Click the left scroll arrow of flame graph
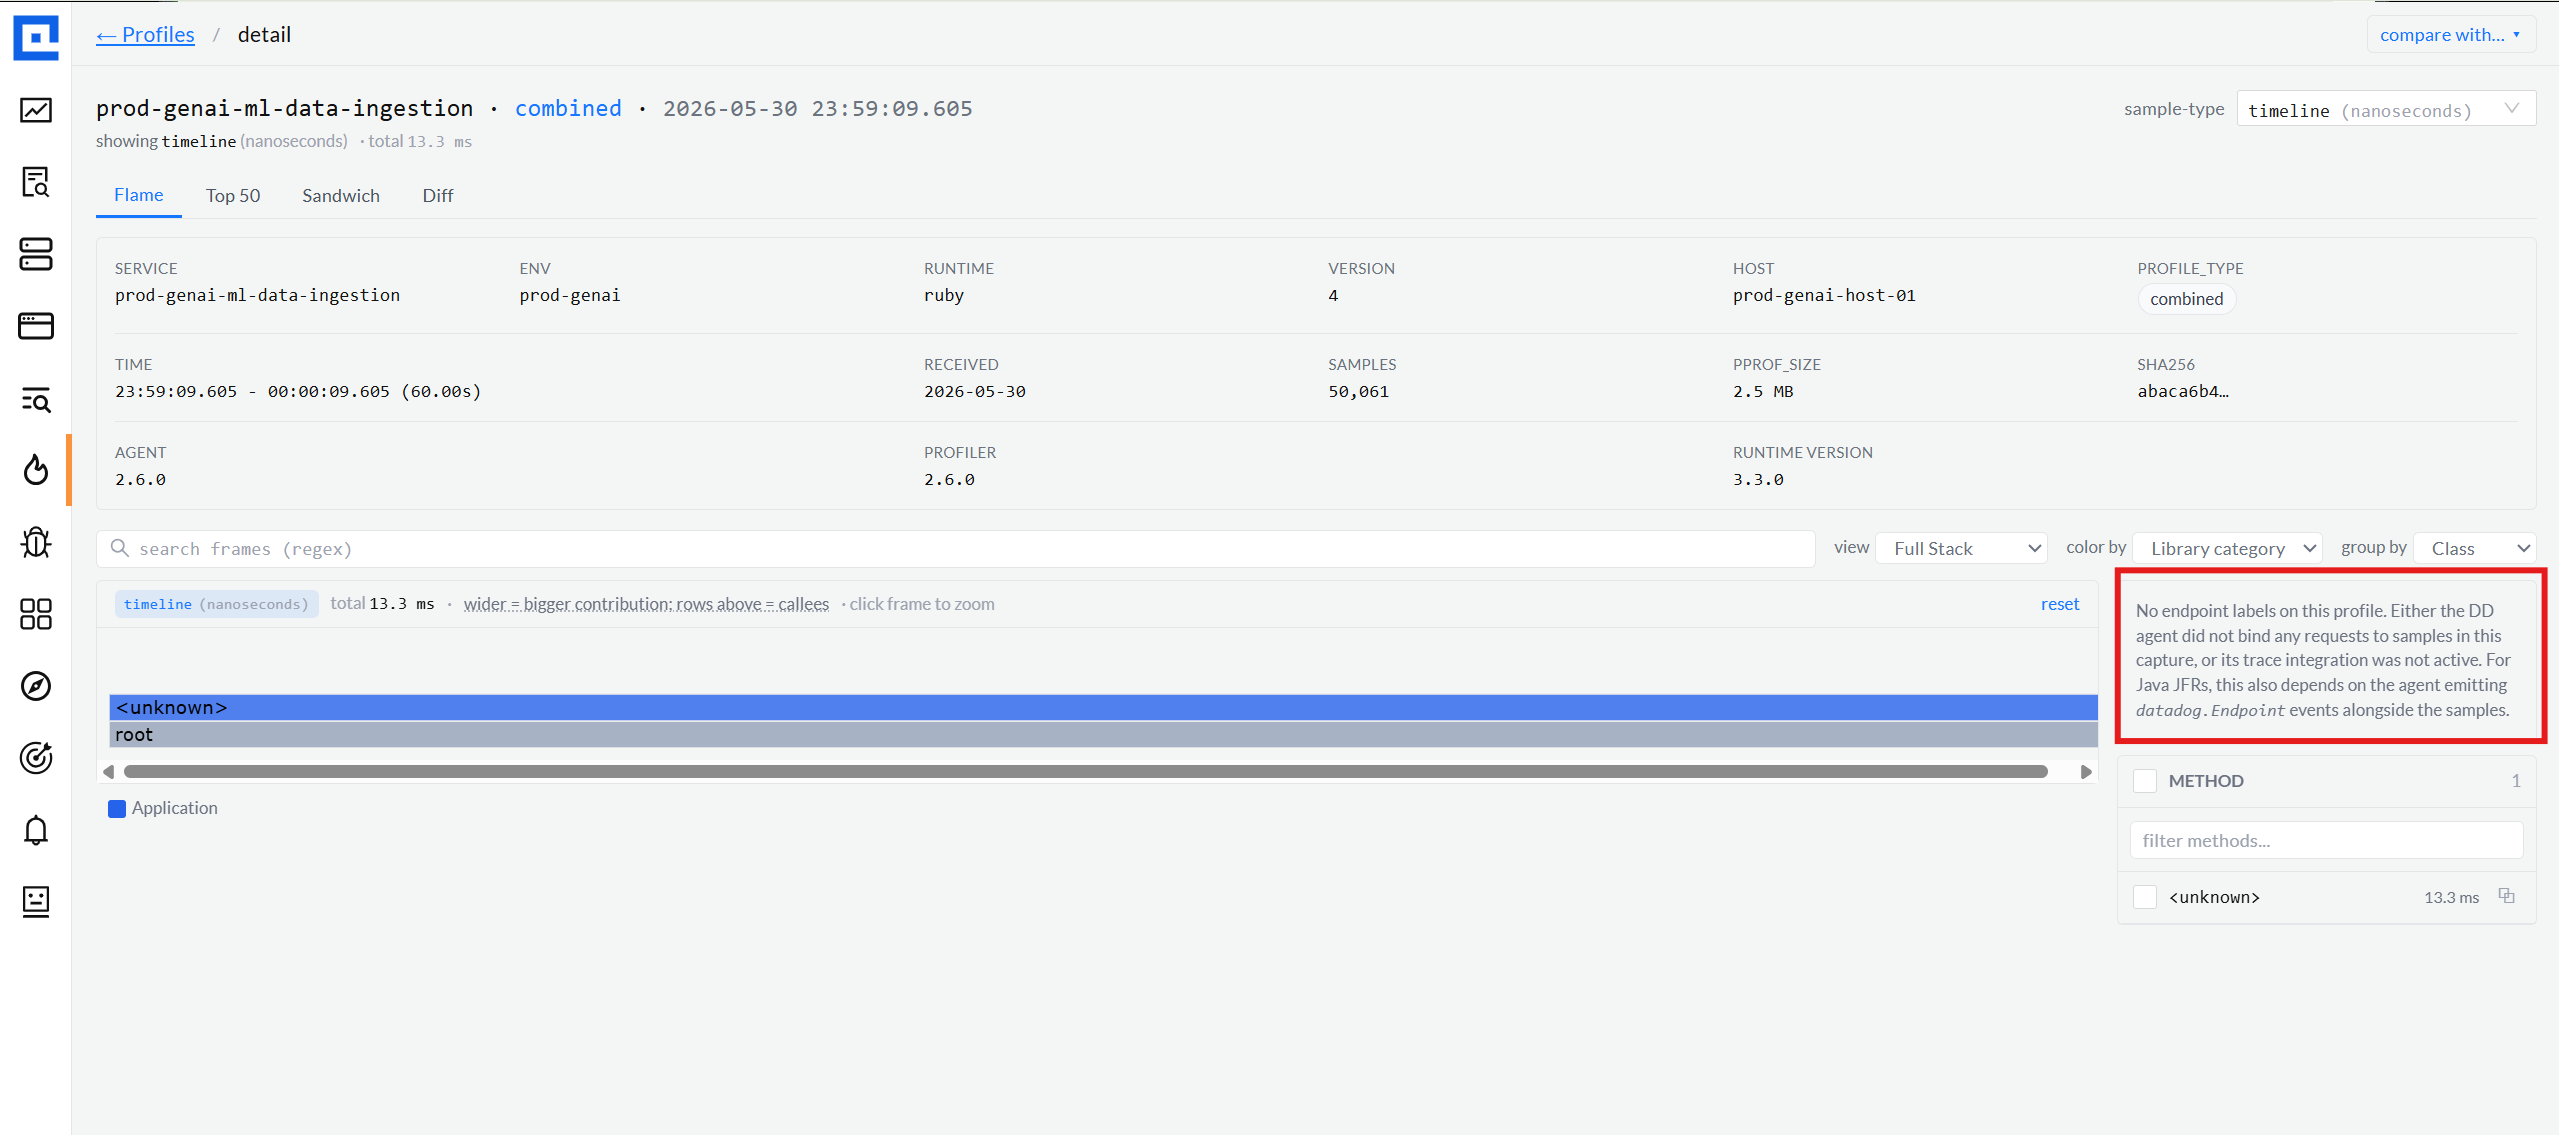The height and width of the screenshot is (1135, 2559). coord(108,771)
